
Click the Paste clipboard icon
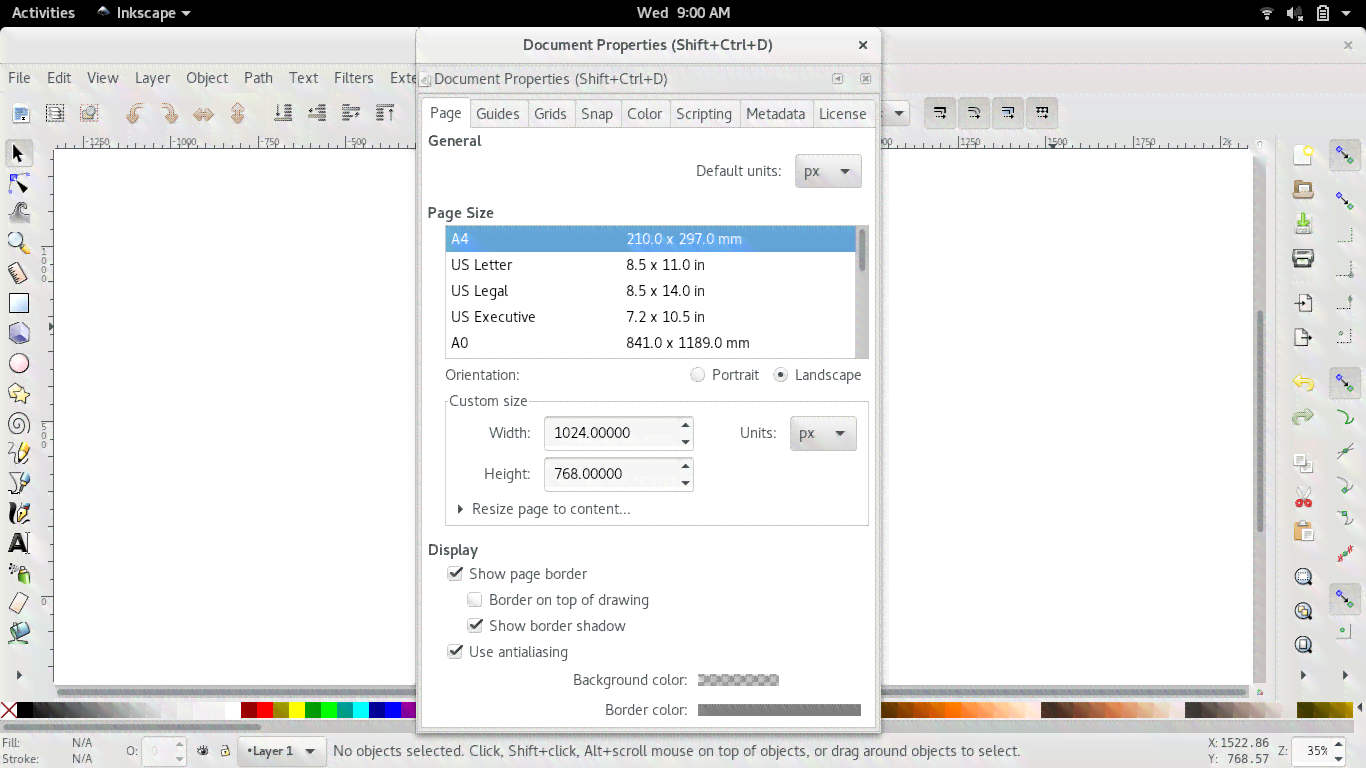coord(1303,531)
